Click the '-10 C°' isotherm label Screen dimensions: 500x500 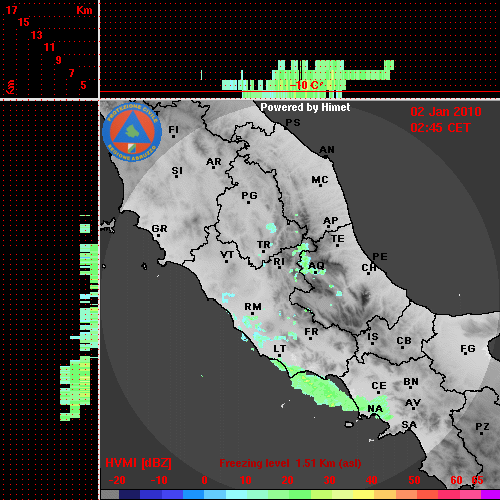click(x=306, y=85)
